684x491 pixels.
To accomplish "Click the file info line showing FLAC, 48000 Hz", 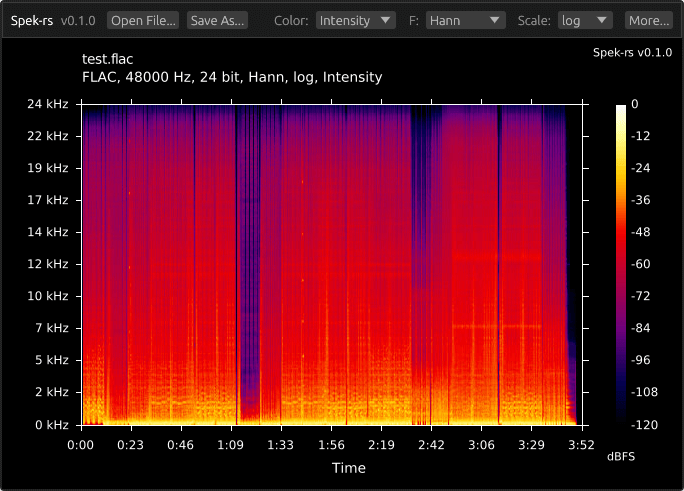I will click(232, 77).
